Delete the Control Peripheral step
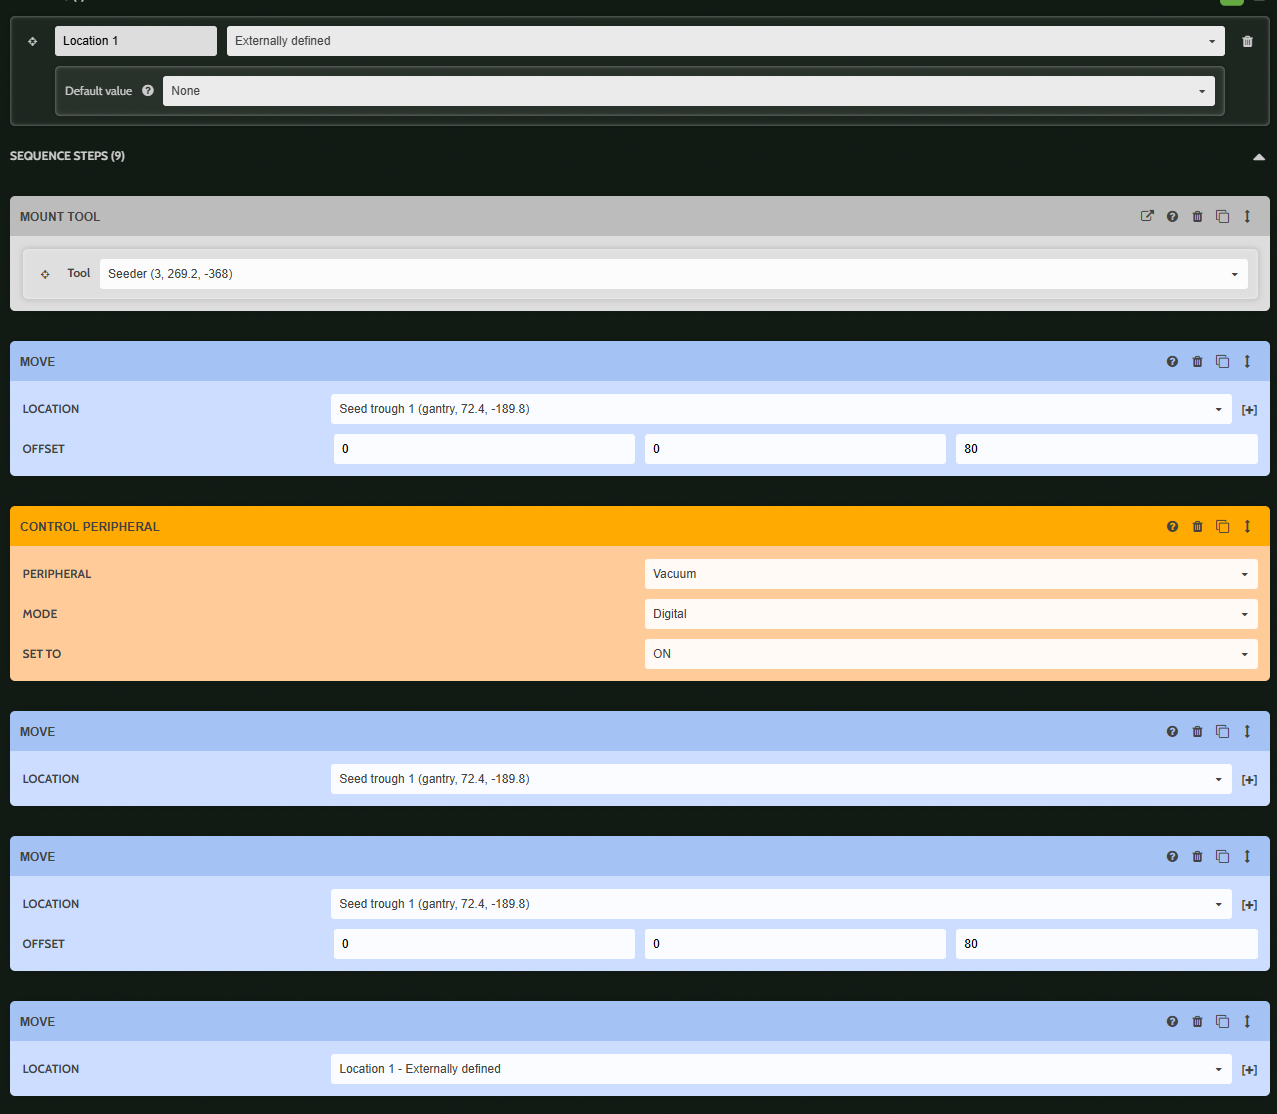Image resolution: width=1277 pixels, height=1114 pixels. tap(1197, 526)
